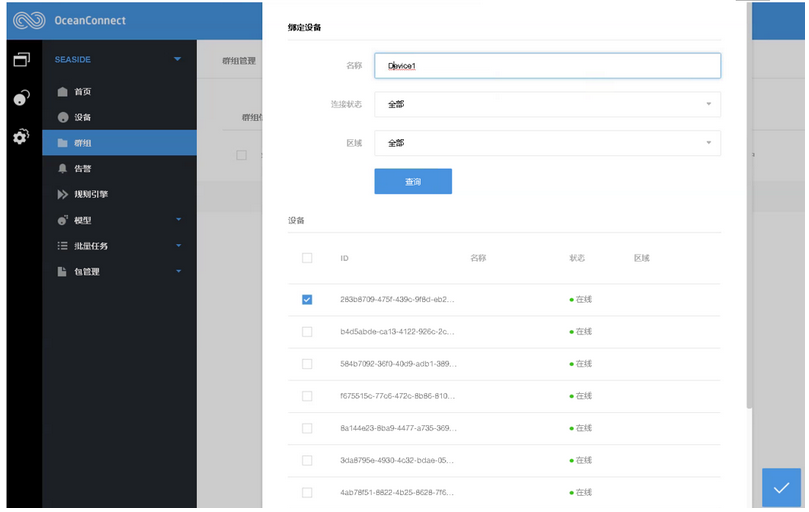Check device f675515c-77c6-472c row checkbox
Screen dimensions: 809x512
[x=307, y=396]
